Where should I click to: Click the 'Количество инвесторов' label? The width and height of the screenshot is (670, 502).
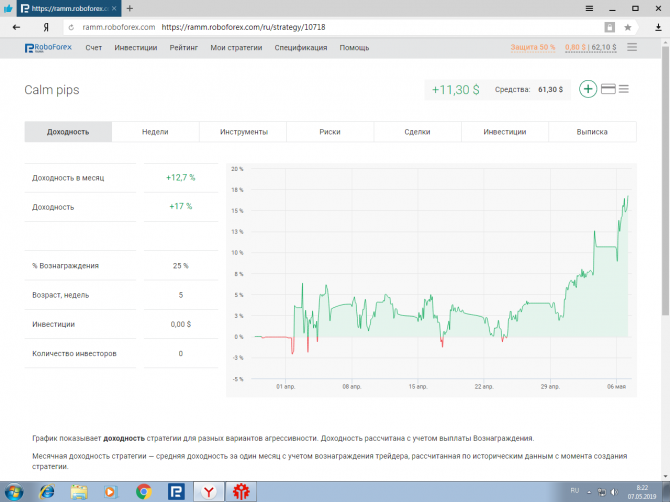point(74,354)
